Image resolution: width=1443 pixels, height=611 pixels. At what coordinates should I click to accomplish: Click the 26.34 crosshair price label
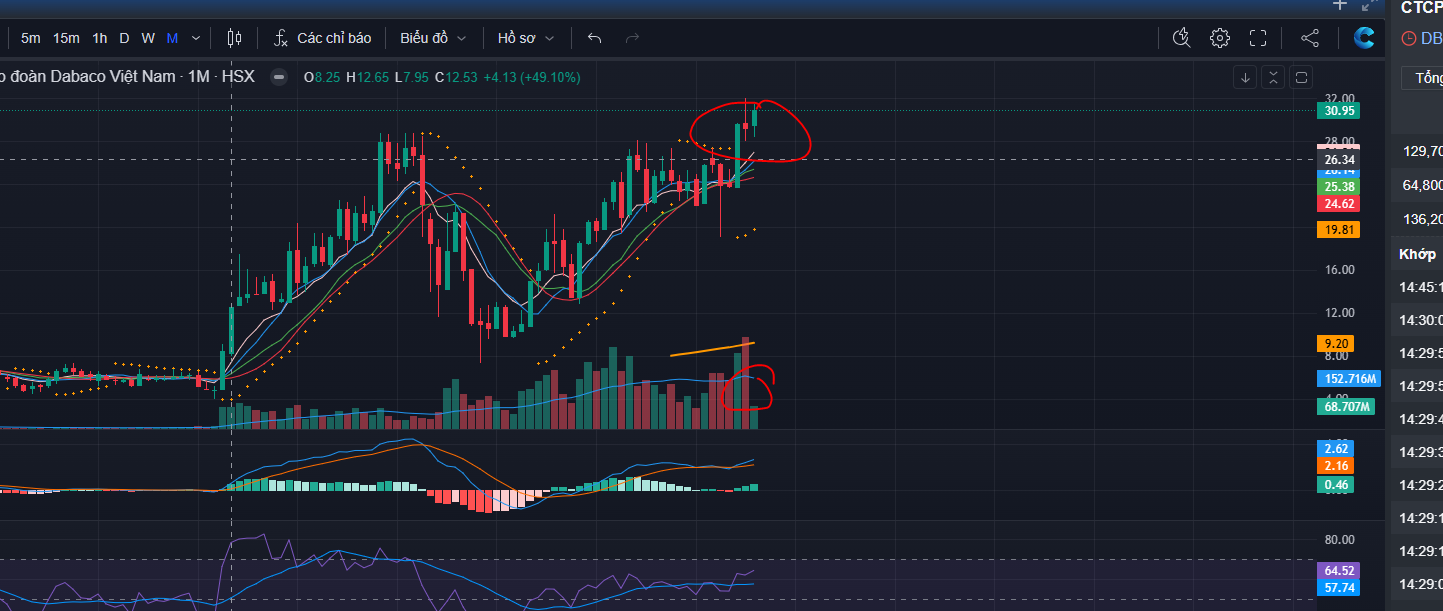[1339, 159]
